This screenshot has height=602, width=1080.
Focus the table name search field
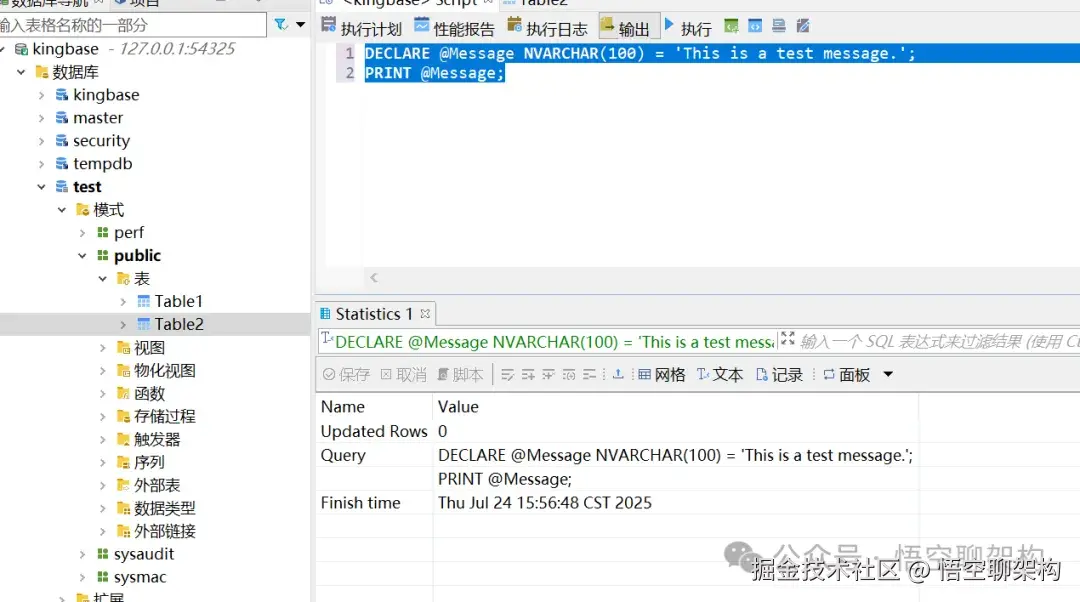132,25
